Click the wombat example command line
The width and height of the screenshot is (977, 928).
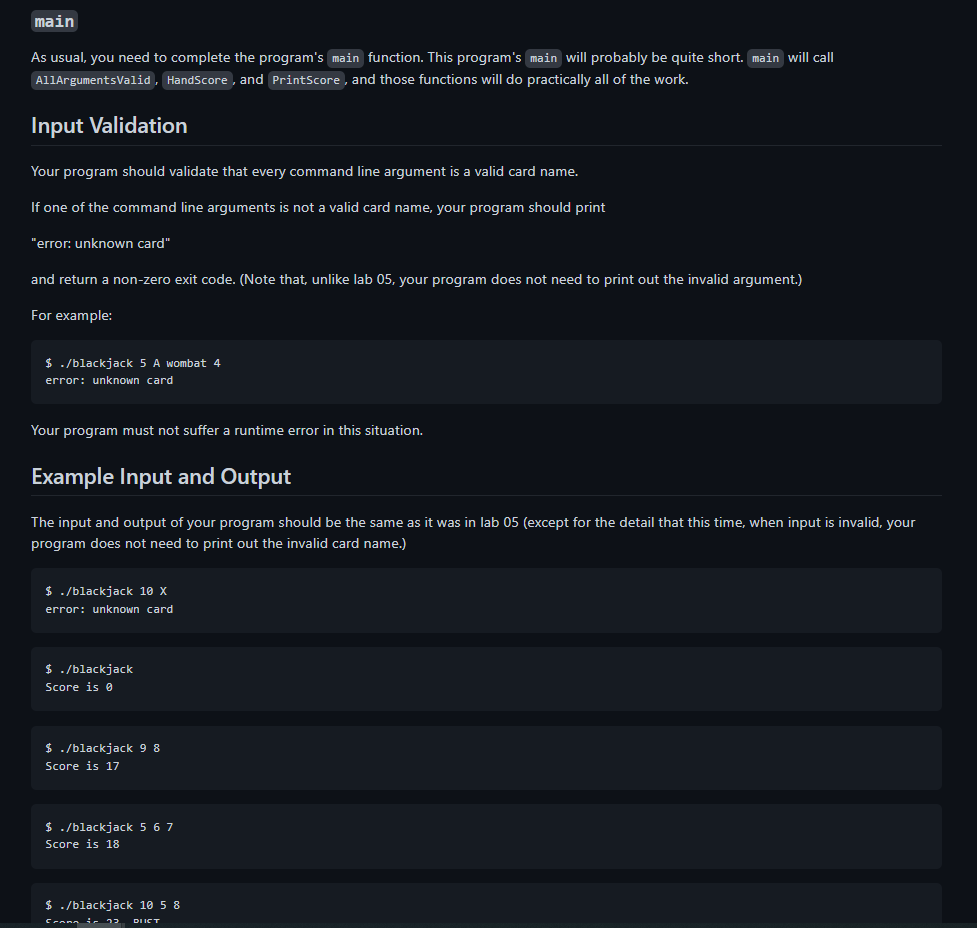133,363
